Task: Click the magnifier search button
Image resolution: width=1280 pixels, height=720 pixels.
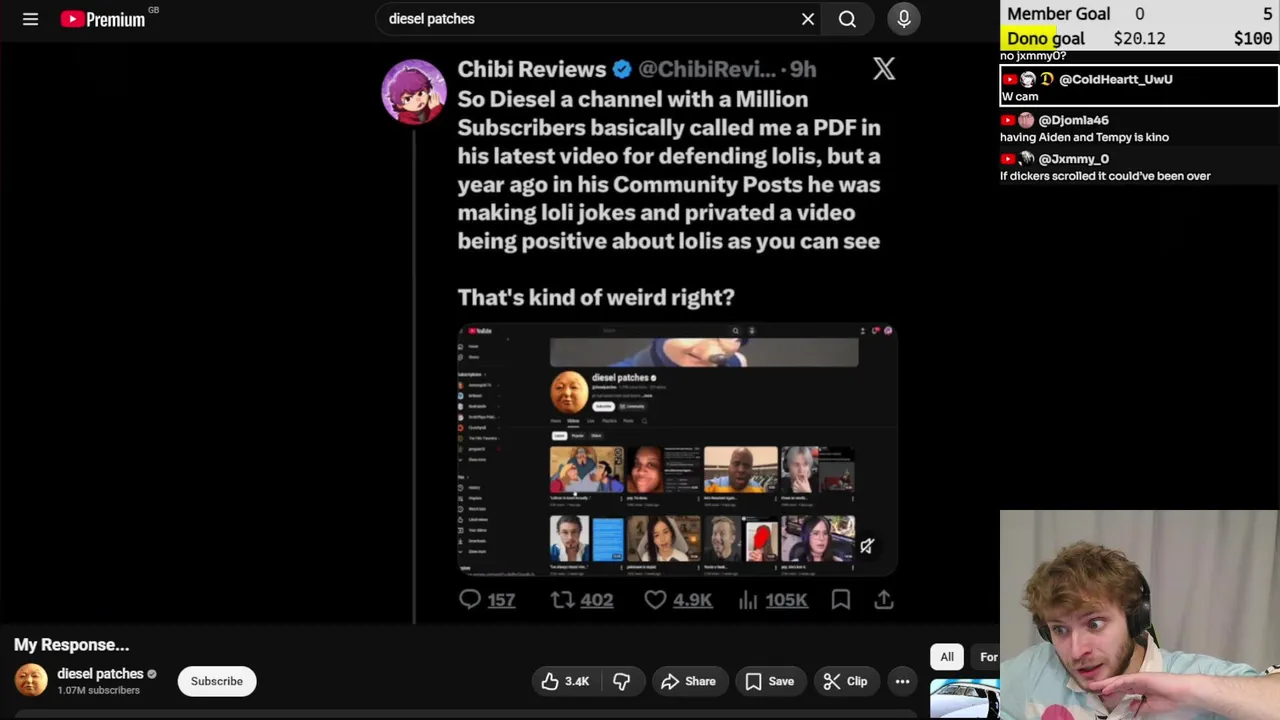Action: [x=847, y=19]
